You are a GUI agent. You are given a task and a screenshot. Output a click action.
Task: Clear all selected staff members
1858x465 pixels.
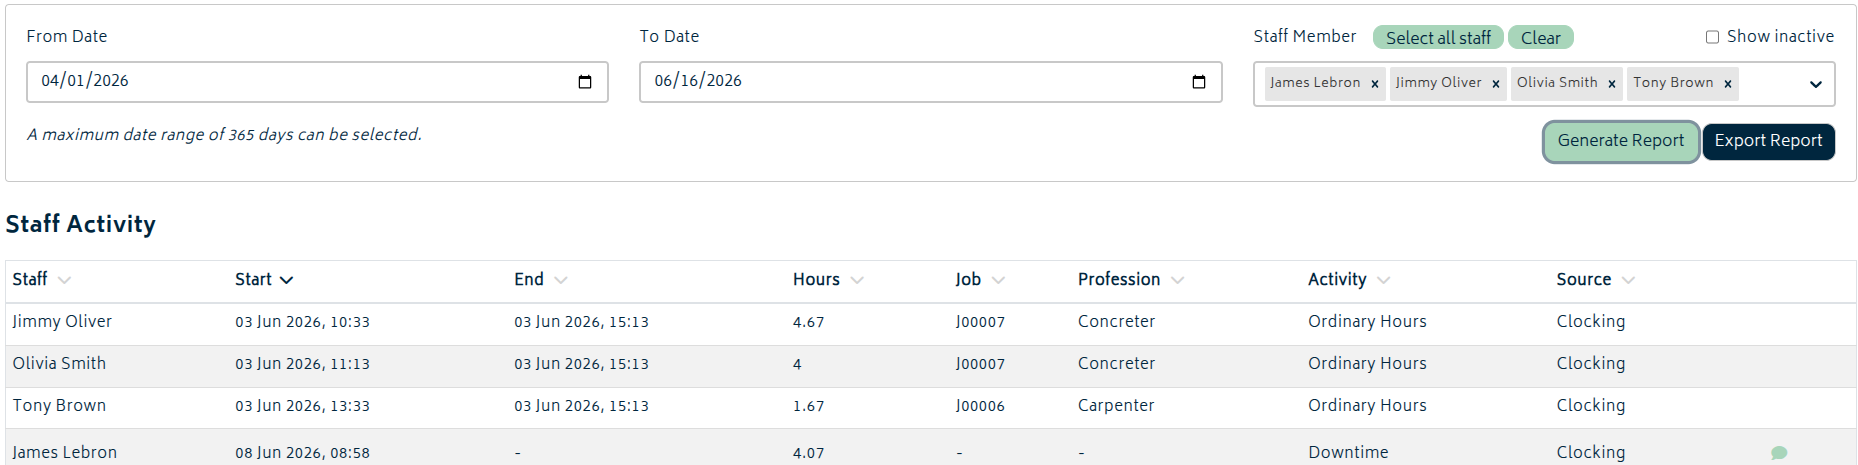(1541, 37)
